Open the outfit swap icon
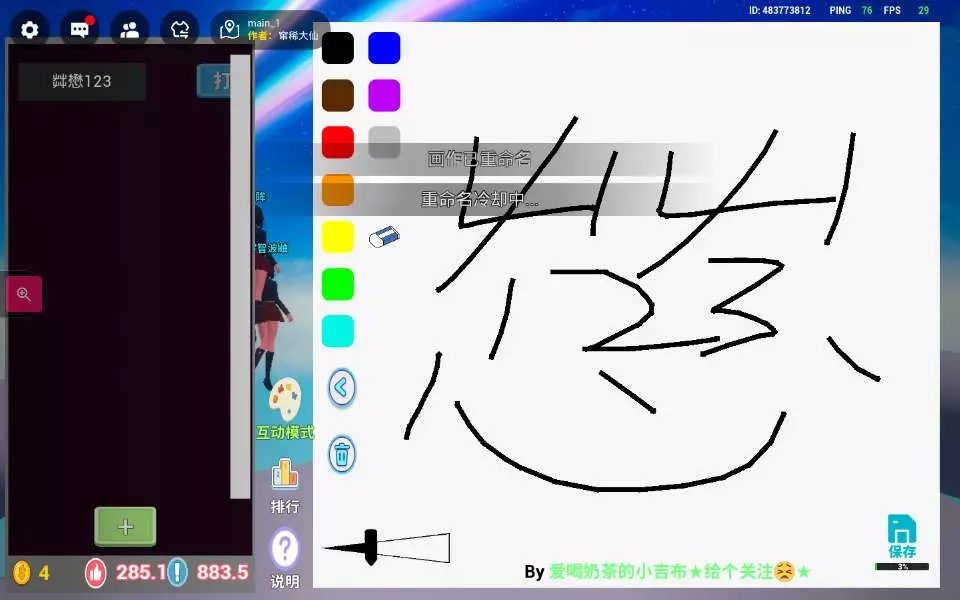 [180, 29]
